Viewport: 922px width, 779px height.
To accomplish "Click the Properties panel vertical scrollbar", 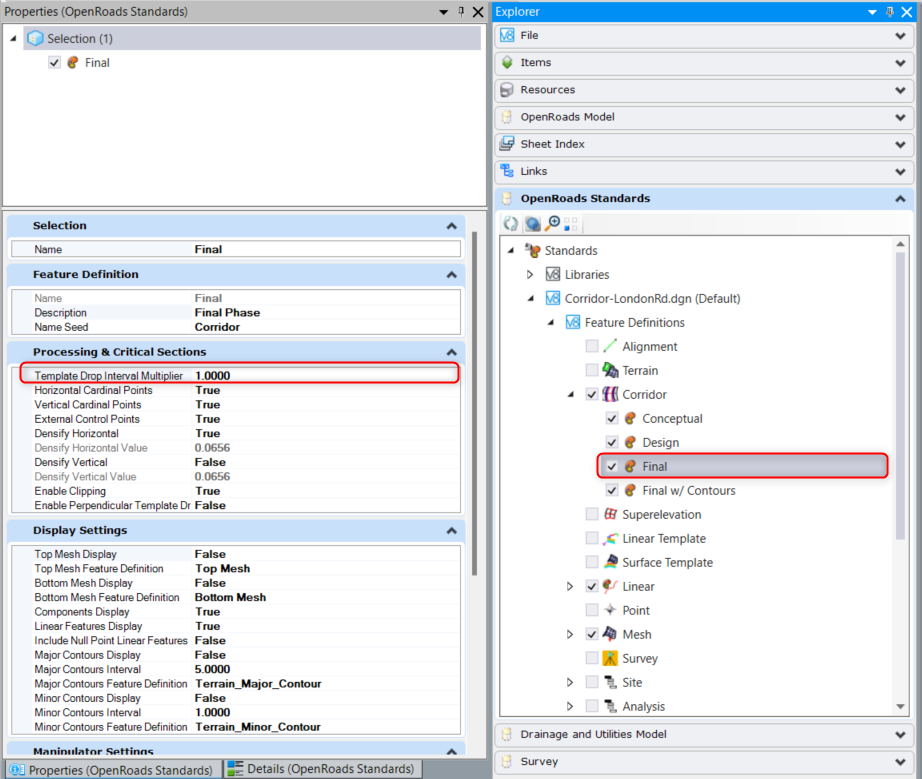I will coord(475,404).
